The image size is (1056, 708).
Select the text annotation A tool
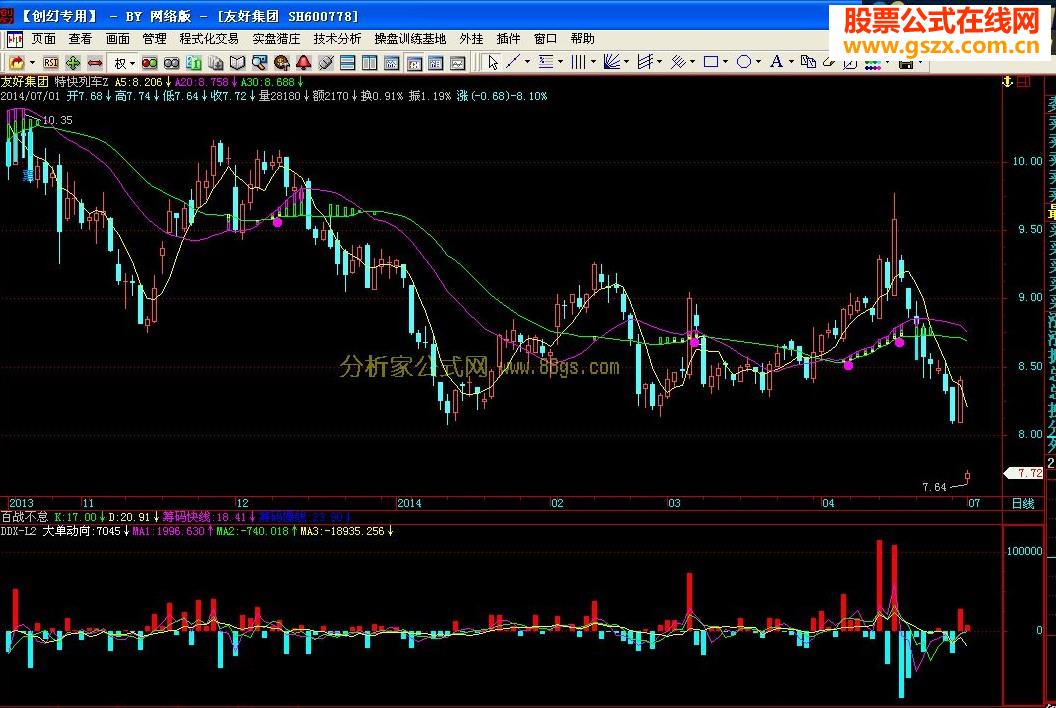776,62
